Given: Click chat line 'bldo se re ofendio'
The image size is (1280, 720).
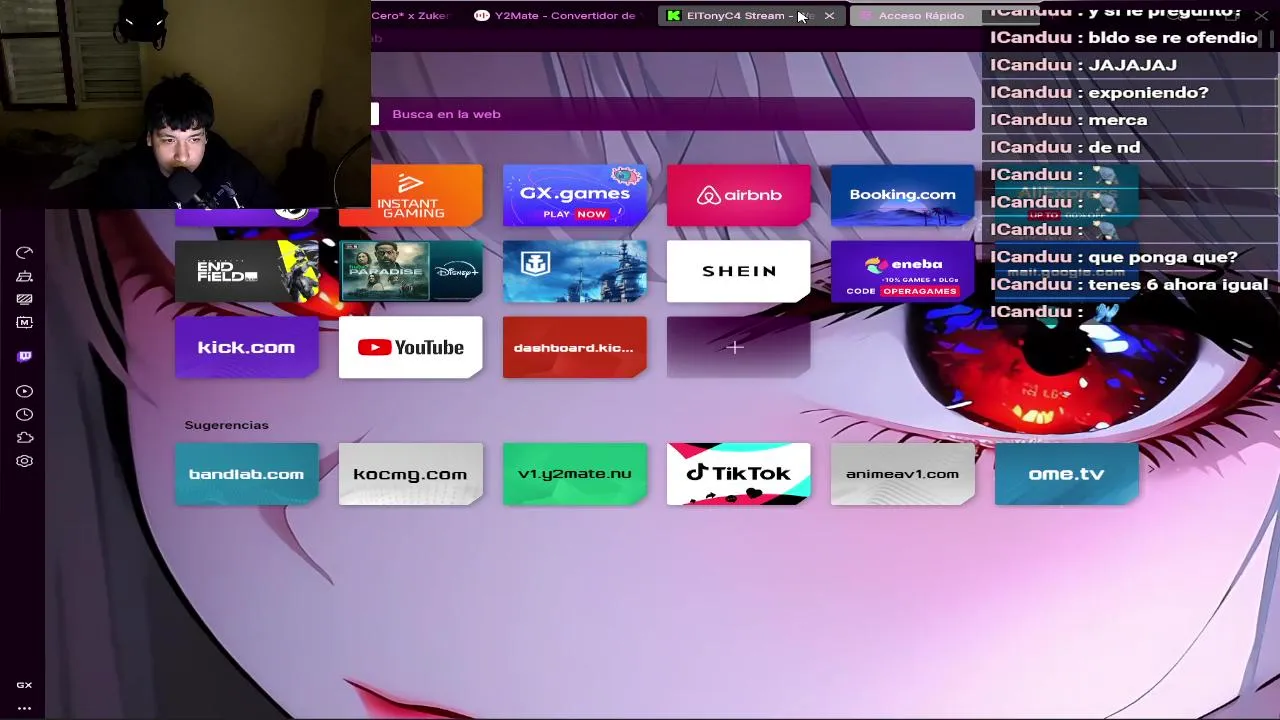Looking at the screenshot, I should pos(1172,37).
